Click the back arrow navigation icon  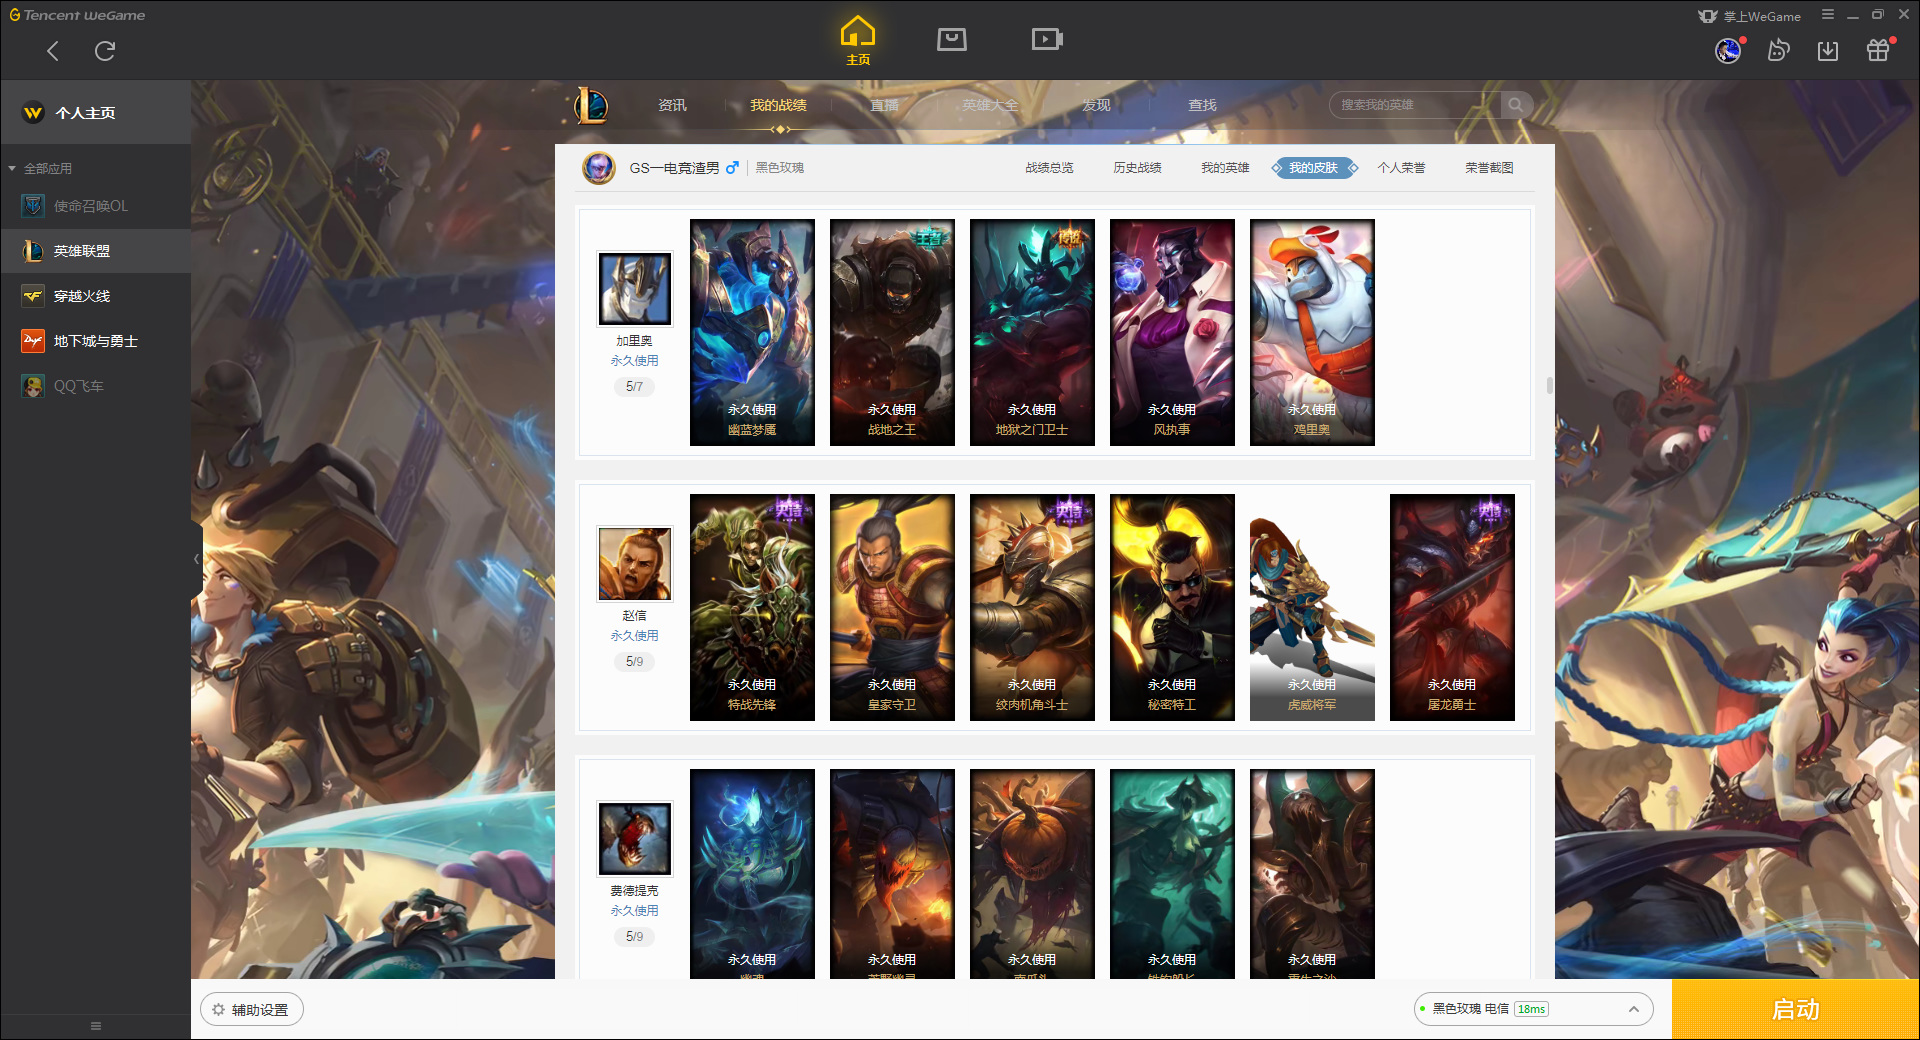[53, 51]
